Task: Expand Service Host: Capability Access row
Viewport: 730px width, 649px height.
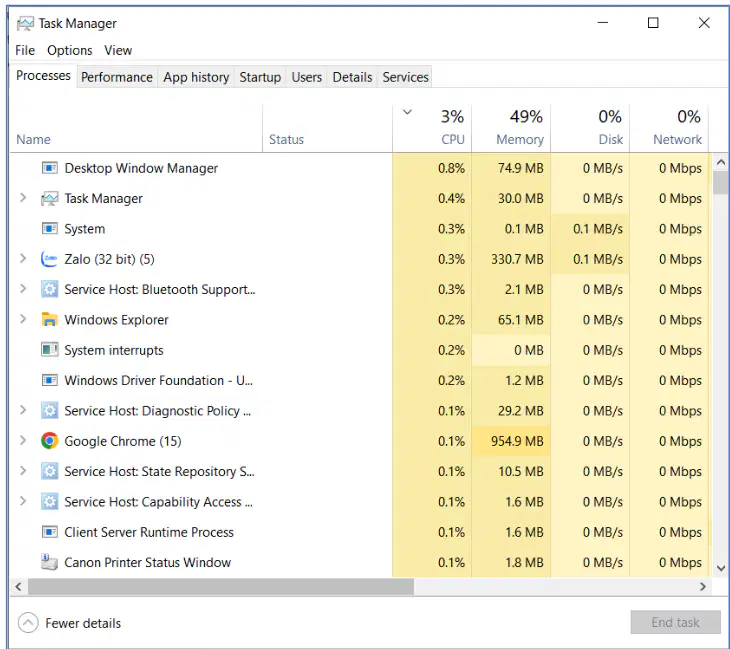Action: point(23,501)
